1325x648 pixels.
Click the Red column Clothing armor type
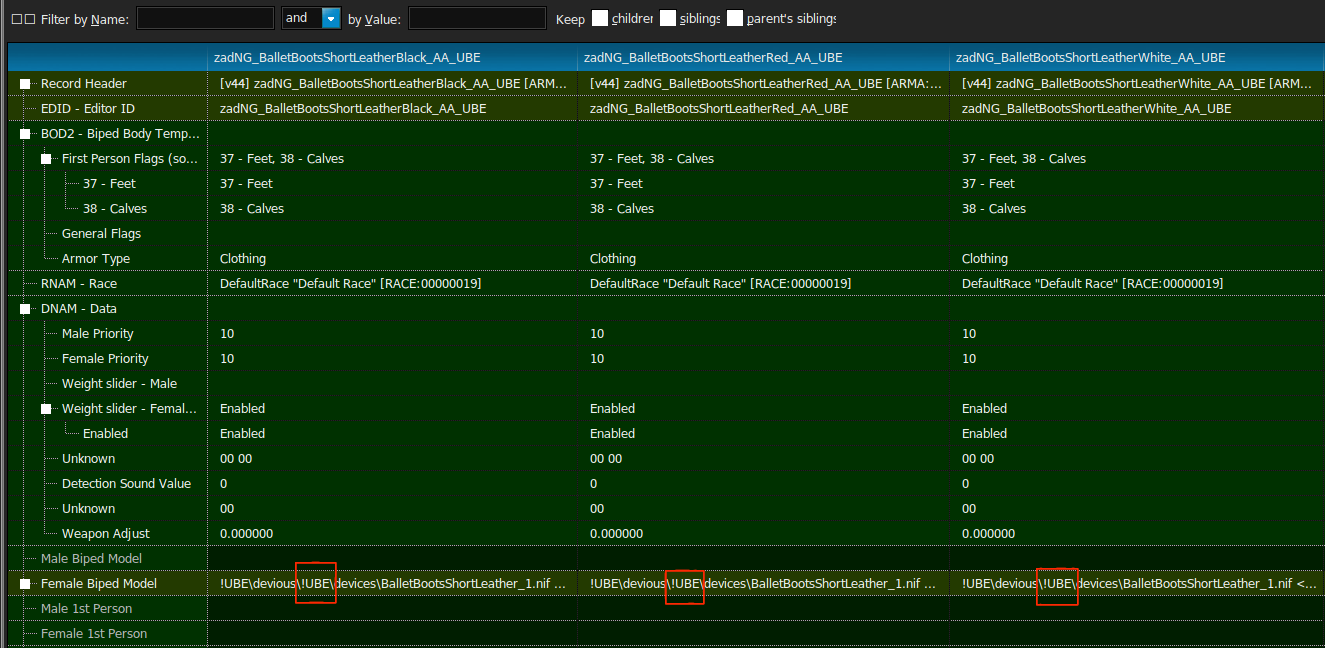[613, 259]
